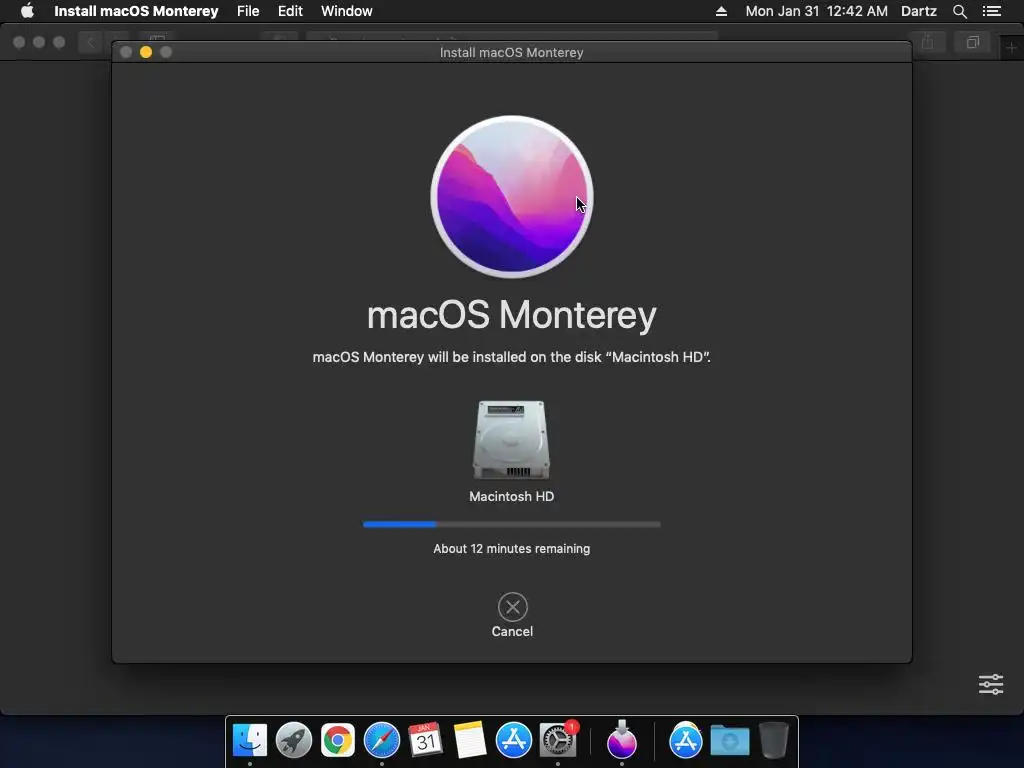Image resolution: width=1024 pixels, height=768 pixels.
Task: Click the installation progress bar
Action: coord(511,524)
